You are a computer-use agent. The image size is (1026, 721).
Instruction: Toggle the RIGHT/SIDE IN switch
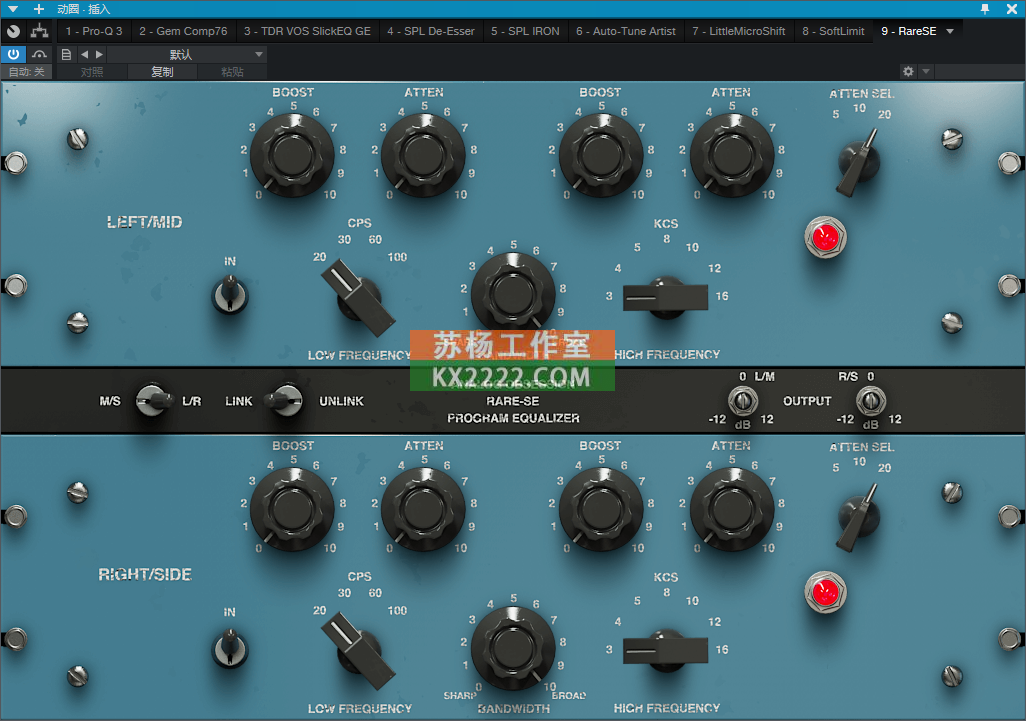point(230,648)
